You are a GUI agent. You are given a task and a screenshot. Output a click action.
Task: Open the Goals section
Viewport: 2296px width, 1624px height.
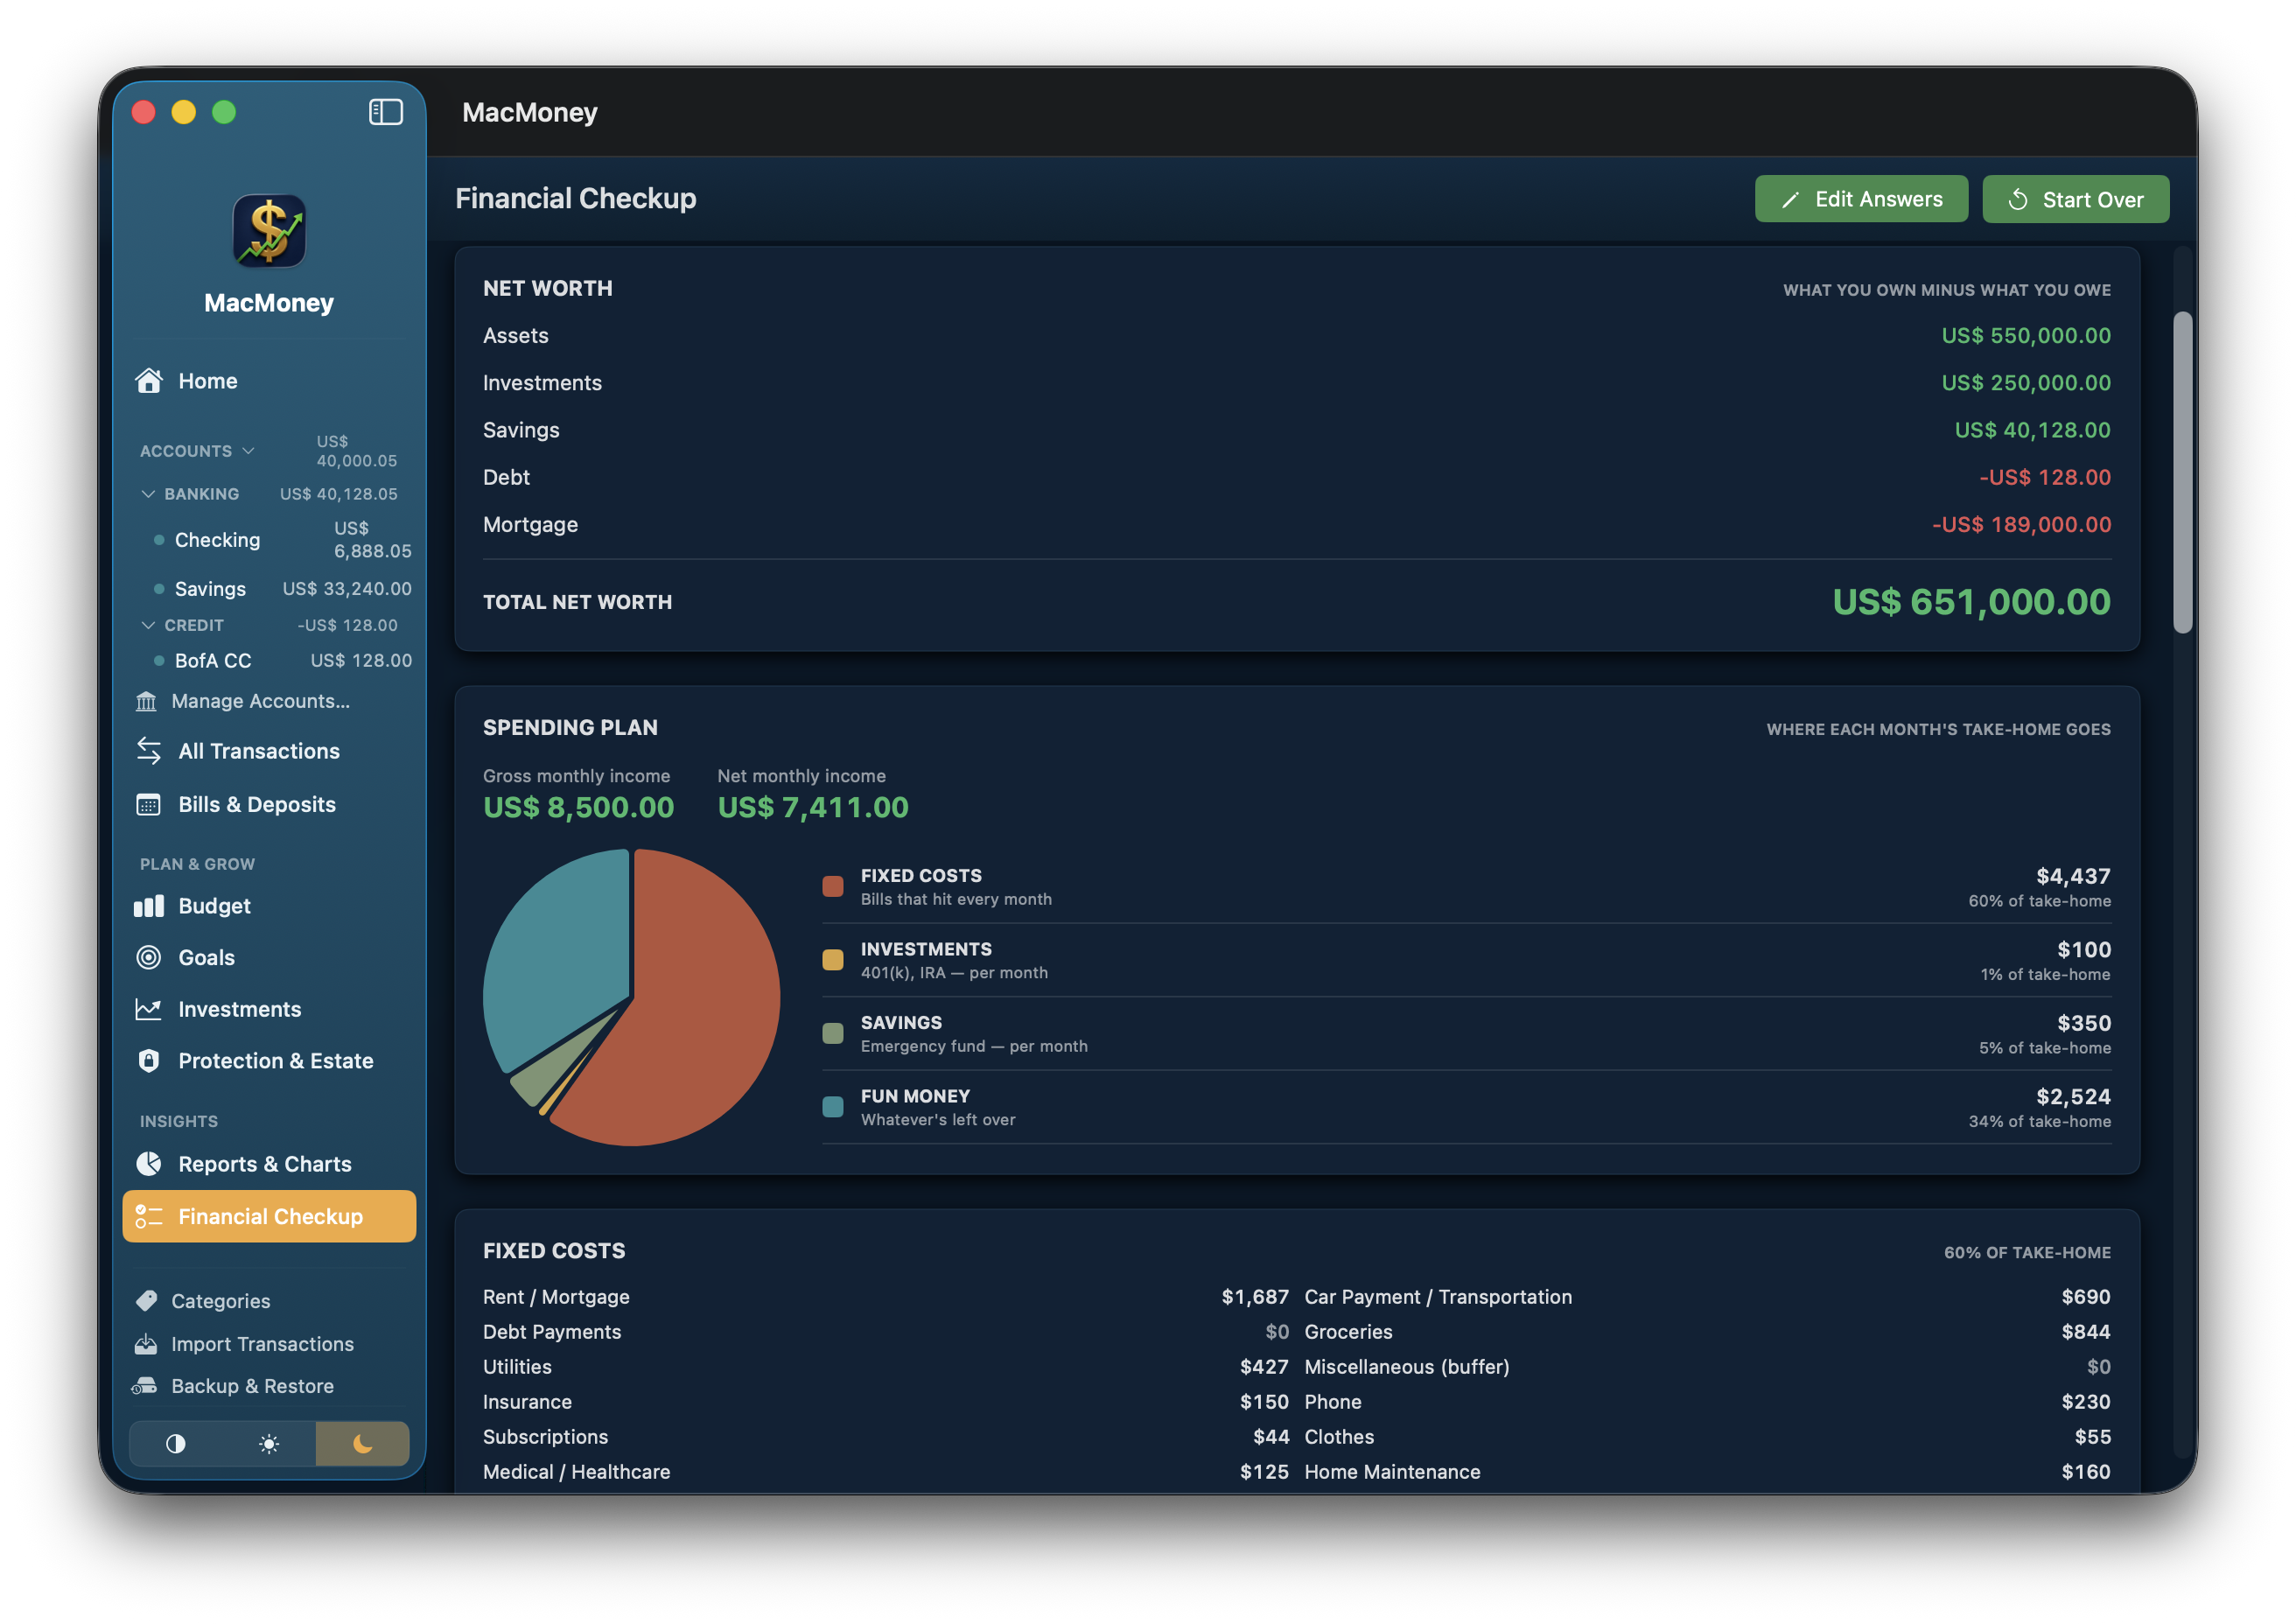(269, 957)
